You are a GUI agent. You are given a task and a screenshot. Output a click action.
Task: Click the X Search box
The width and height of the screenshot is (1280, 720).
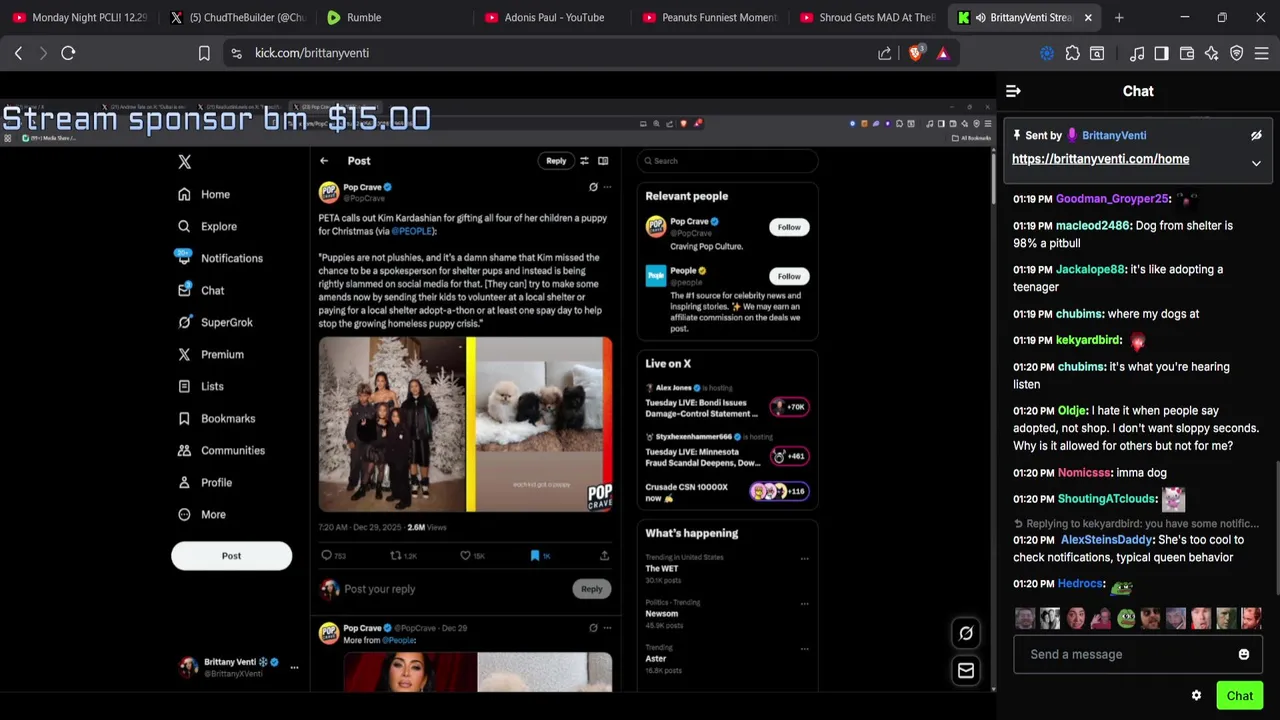point(728,160)
